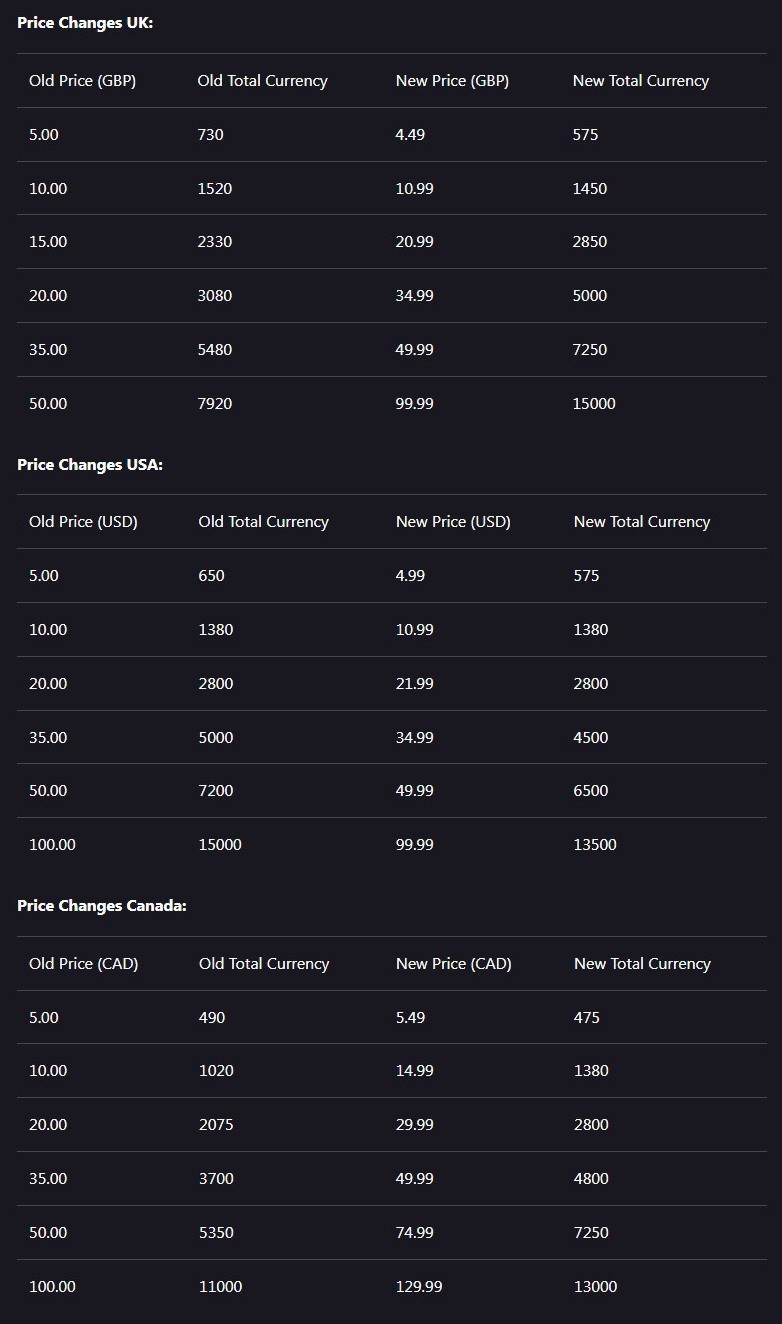Select the 'Old Price (CAD)' column header
The height and width of the screenshot is (1324, 782).
[83, 964]
